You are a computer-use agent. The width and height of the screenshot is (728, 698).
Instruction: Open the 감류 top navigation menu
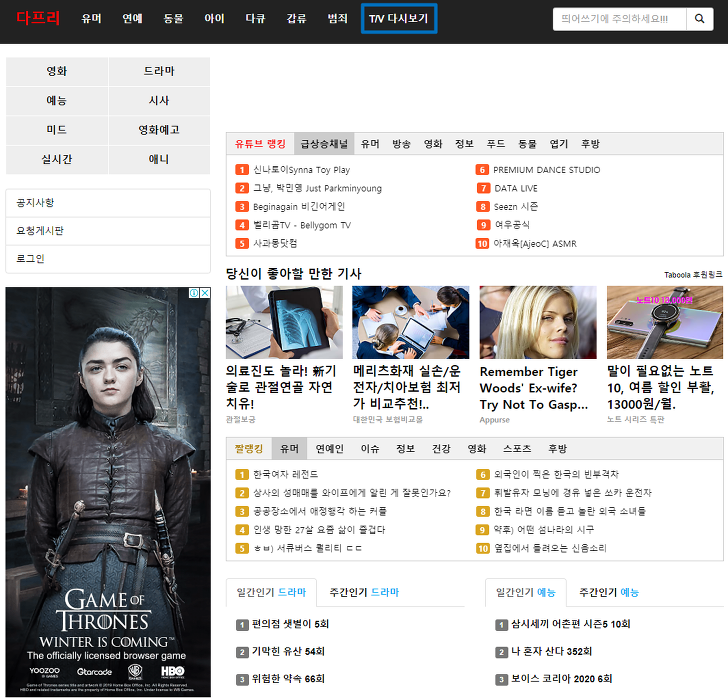296,19
